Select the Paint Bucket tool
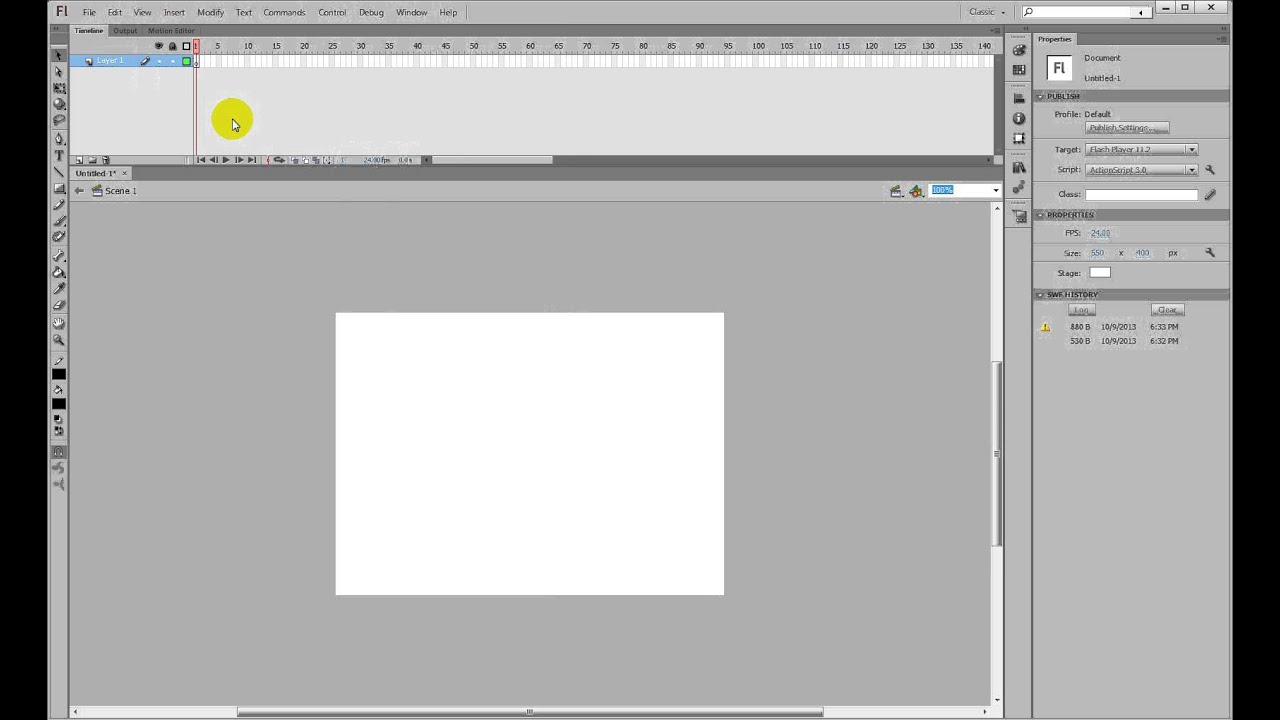1280x720 pixels. (58, 271)
